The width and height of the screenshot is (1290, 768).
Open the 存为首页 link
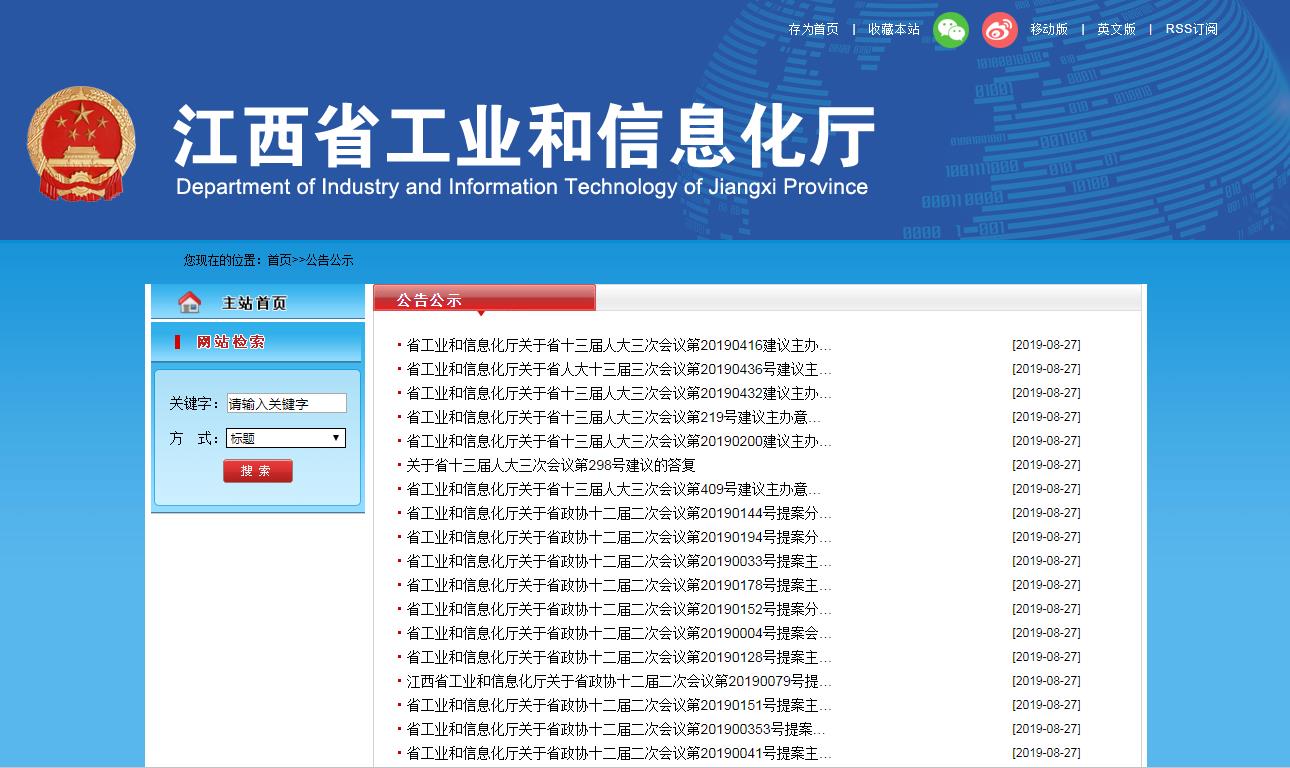(813, 30)
